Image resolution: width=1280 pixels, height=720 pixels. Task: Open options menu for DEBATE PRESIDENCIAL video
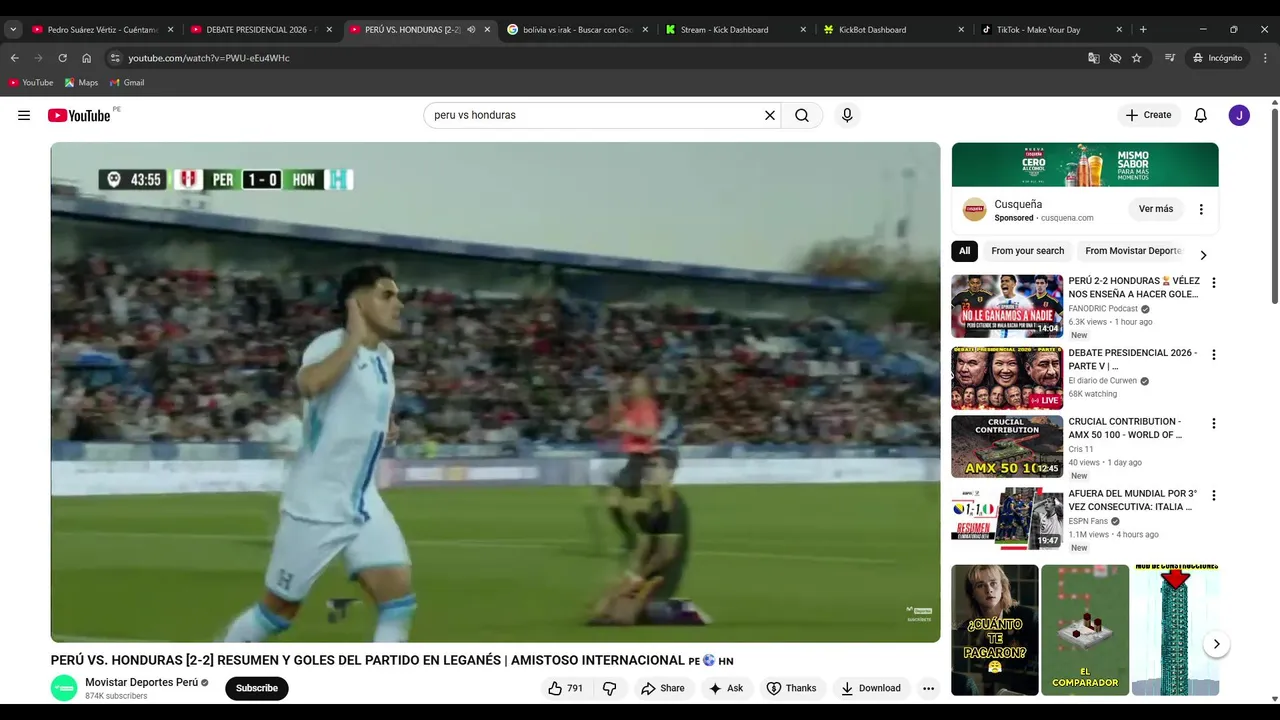click(x=1214, y=355)
